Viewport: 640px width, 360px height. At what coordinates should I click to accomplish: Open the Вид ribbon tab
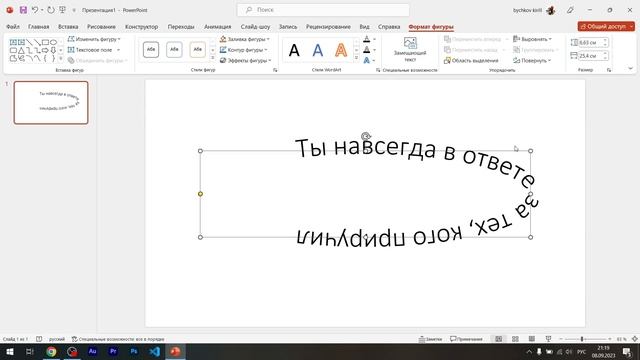(x=364, y=27)
